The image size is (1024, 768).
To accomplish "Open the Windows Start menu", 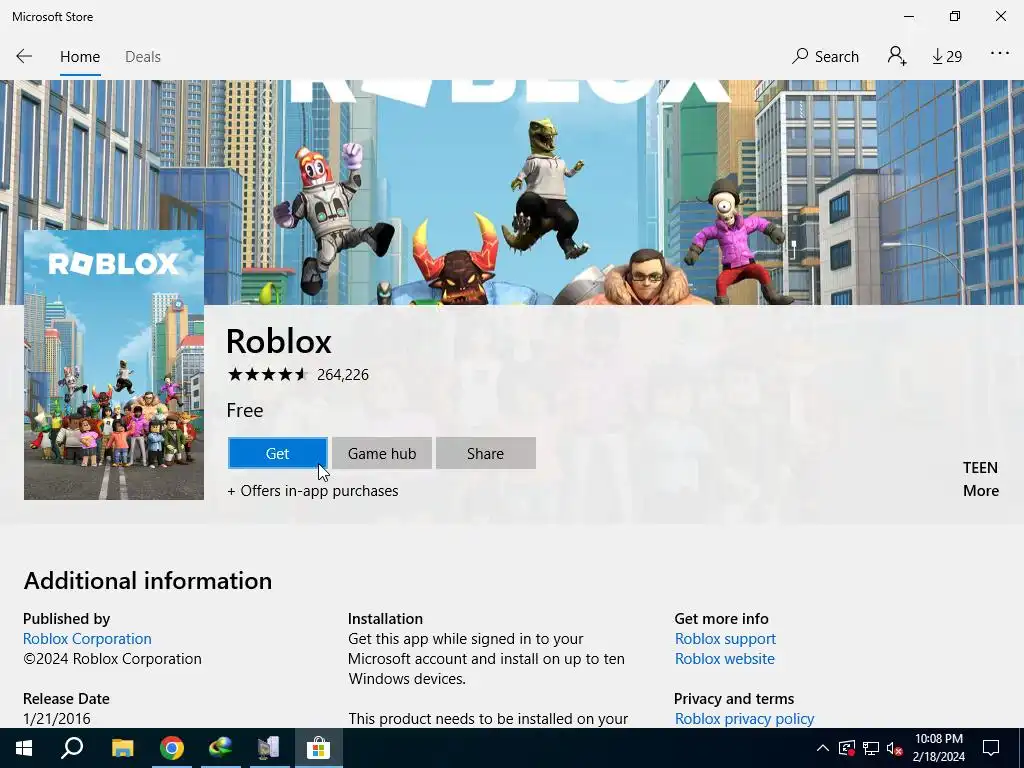I will click(24, 748).
